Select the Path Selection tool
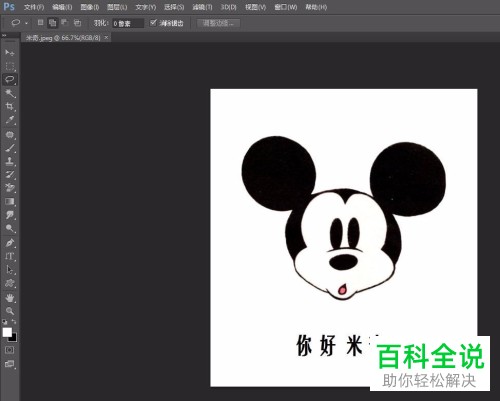 point(10,270)
